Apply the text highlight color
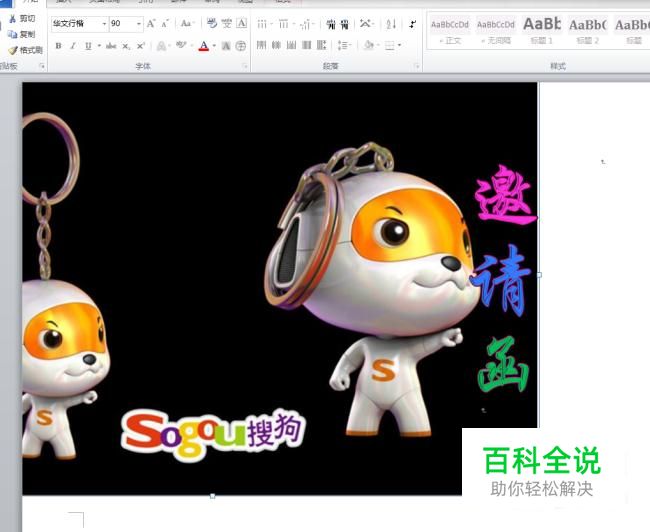 click(180, 46)
